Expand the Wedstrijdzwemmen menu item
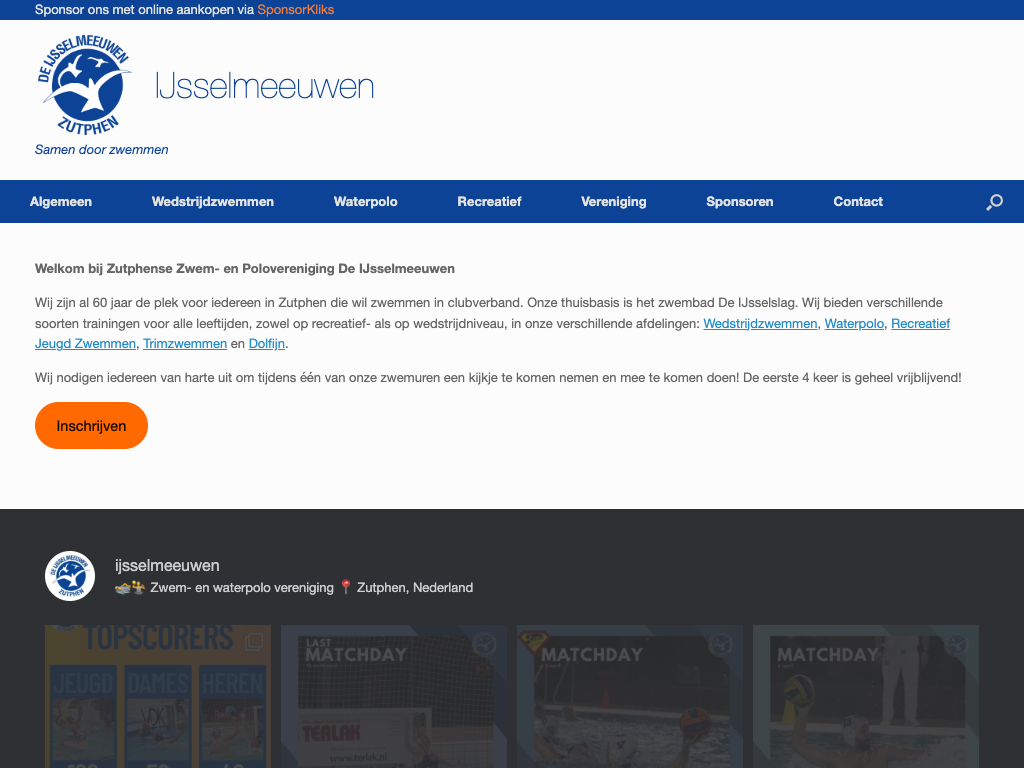The width and height of the screenshot is (1024, 768). click(x=212, y=202)
